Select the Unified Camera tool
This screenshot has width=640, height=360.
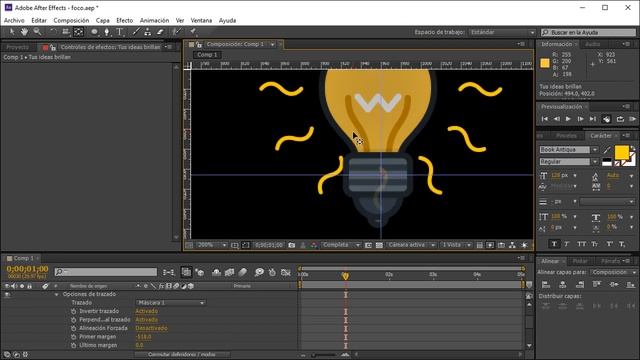tap(66, 32)
